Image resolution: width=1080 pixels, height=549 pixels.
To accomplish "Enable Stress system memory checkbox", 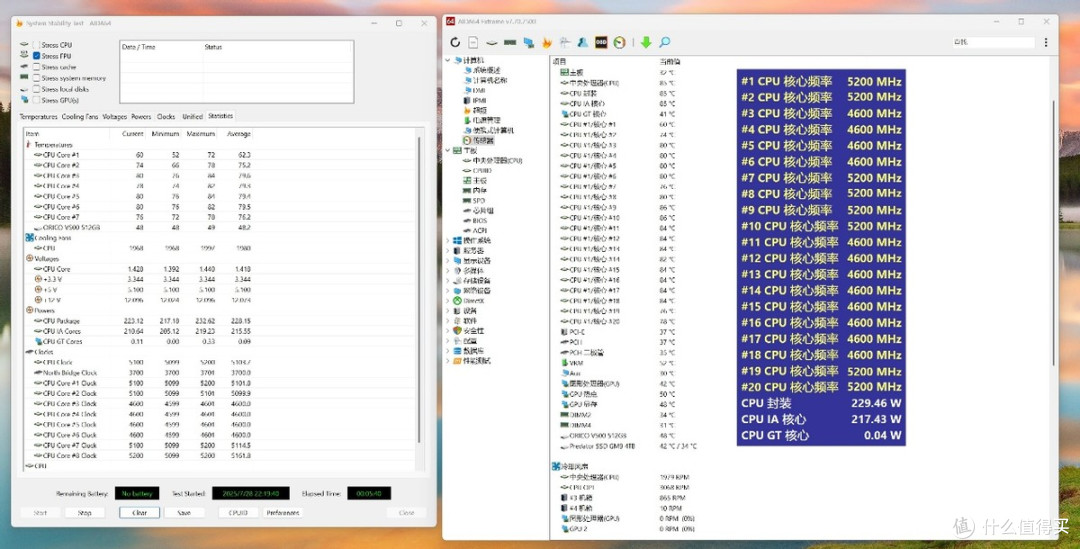I will (37, 78).
